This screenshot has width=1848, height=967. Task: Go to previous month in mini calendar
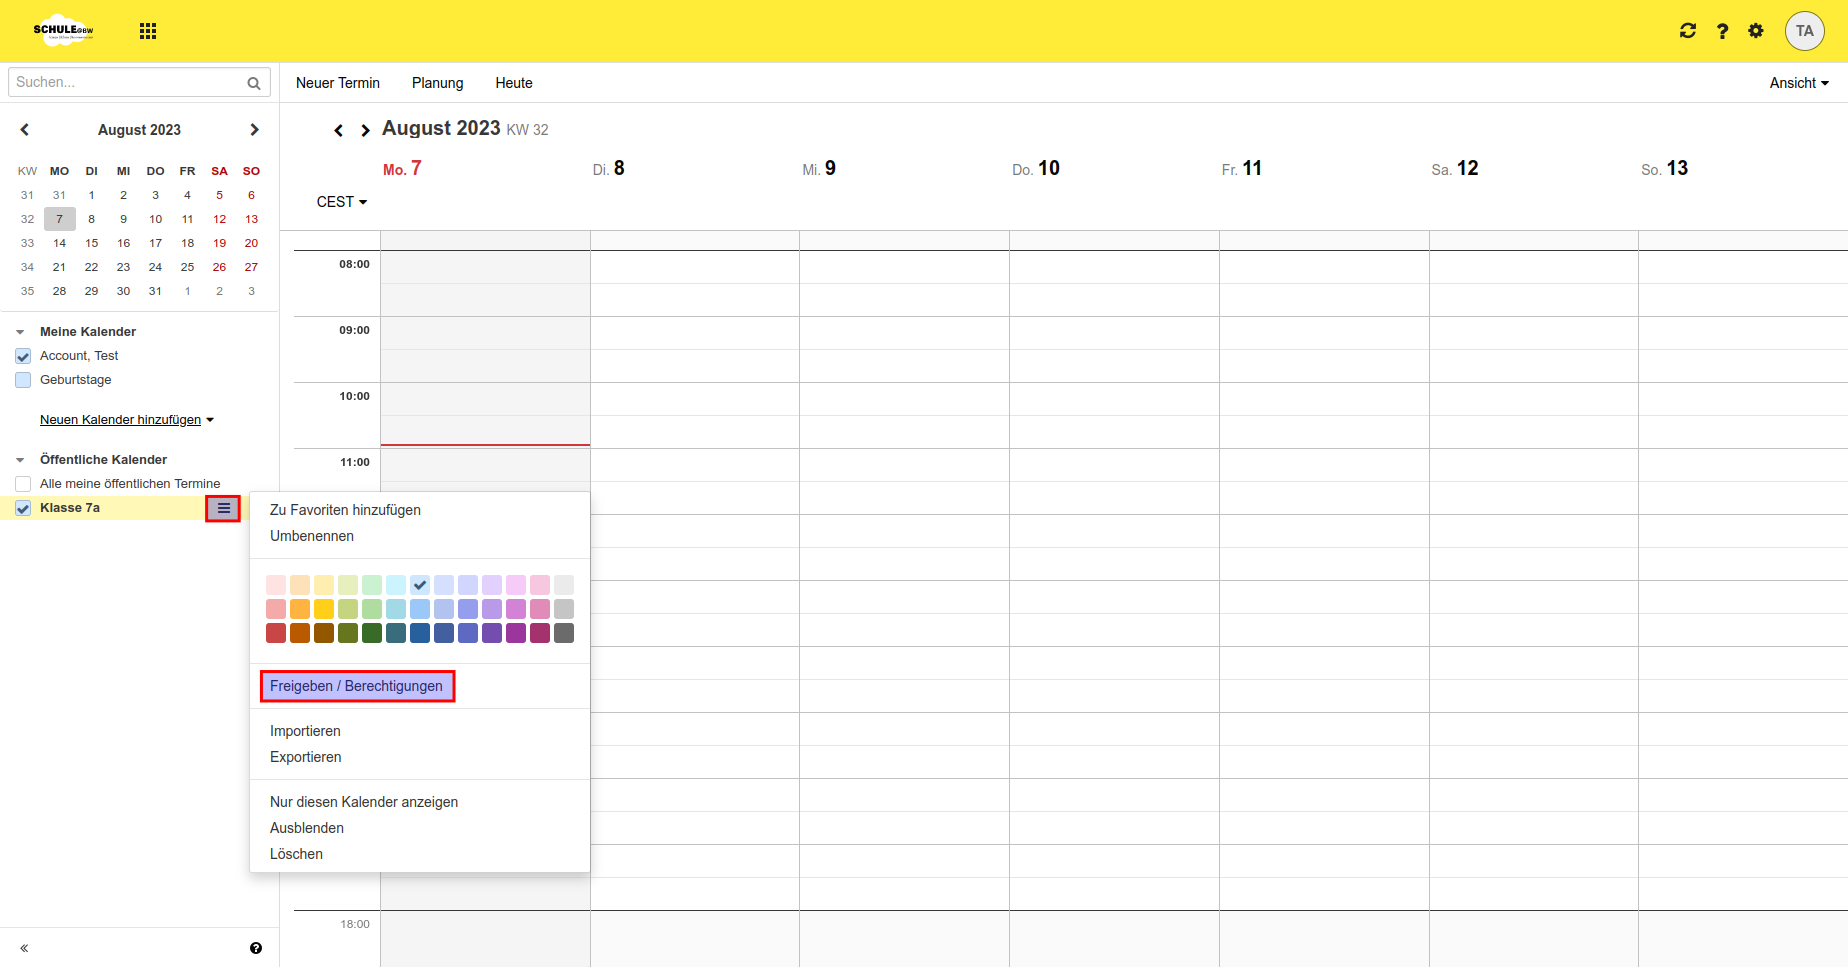[25, 130]
